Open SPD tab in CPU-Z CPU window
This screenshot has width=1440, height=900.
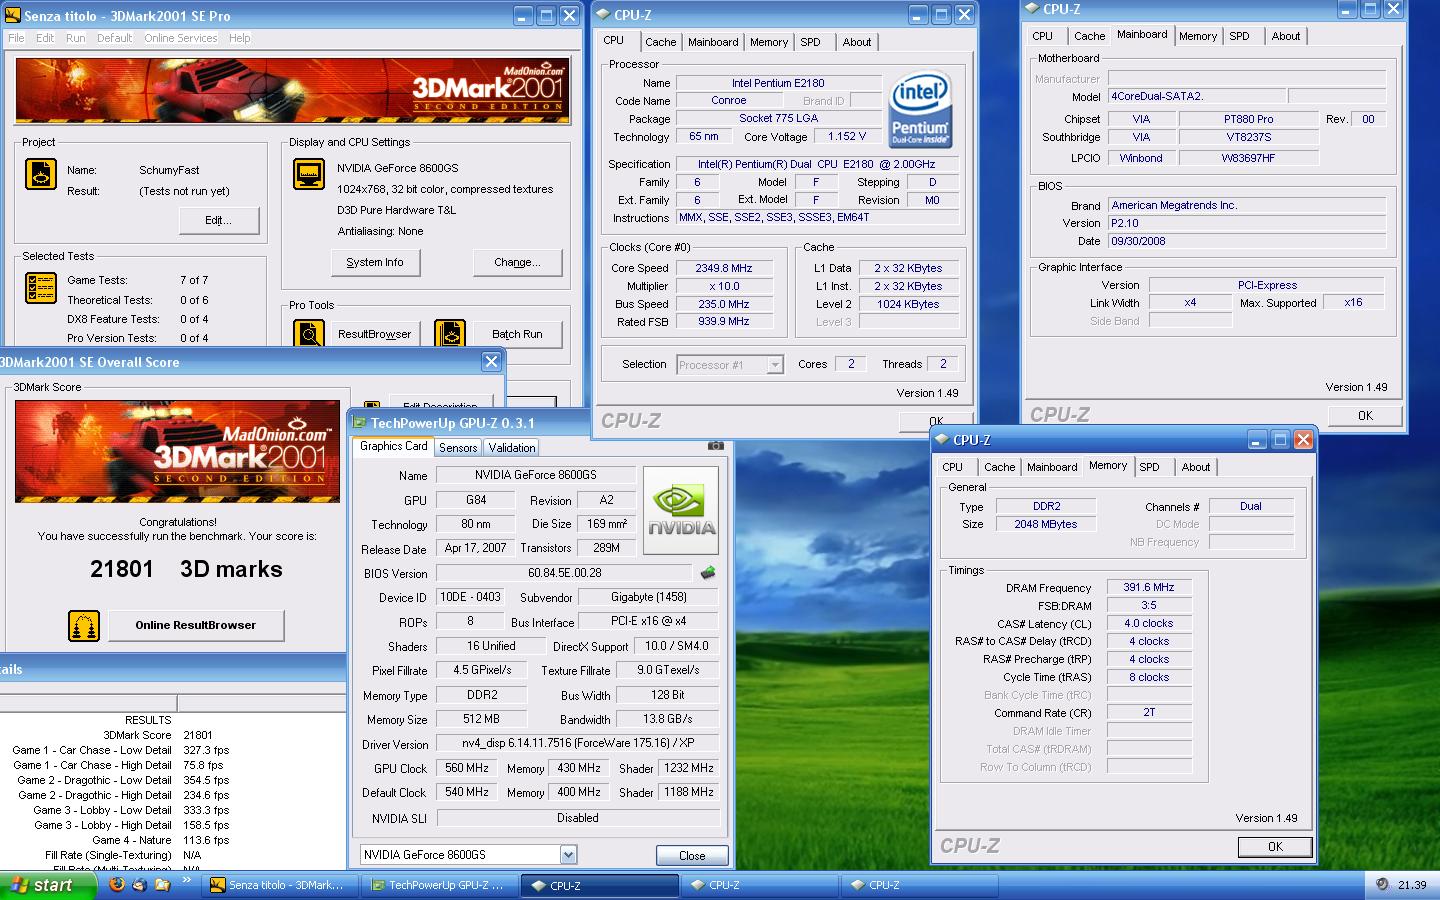(x=810, y=42)
